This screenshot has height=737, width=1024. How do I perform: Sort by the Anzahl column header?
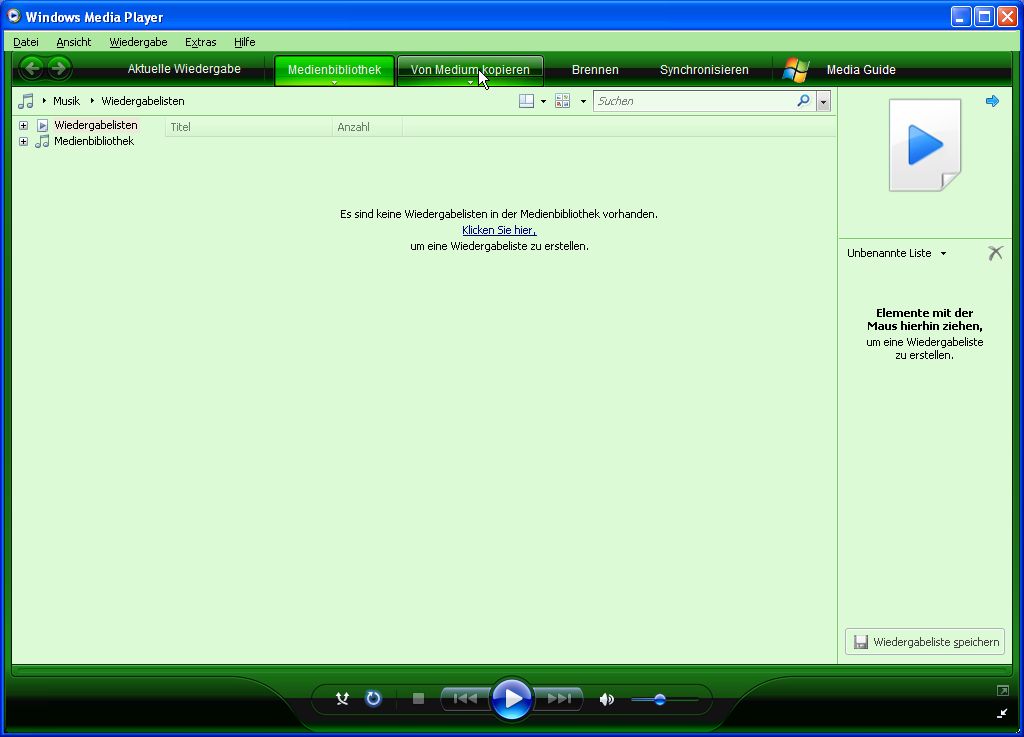click(367, 127)
